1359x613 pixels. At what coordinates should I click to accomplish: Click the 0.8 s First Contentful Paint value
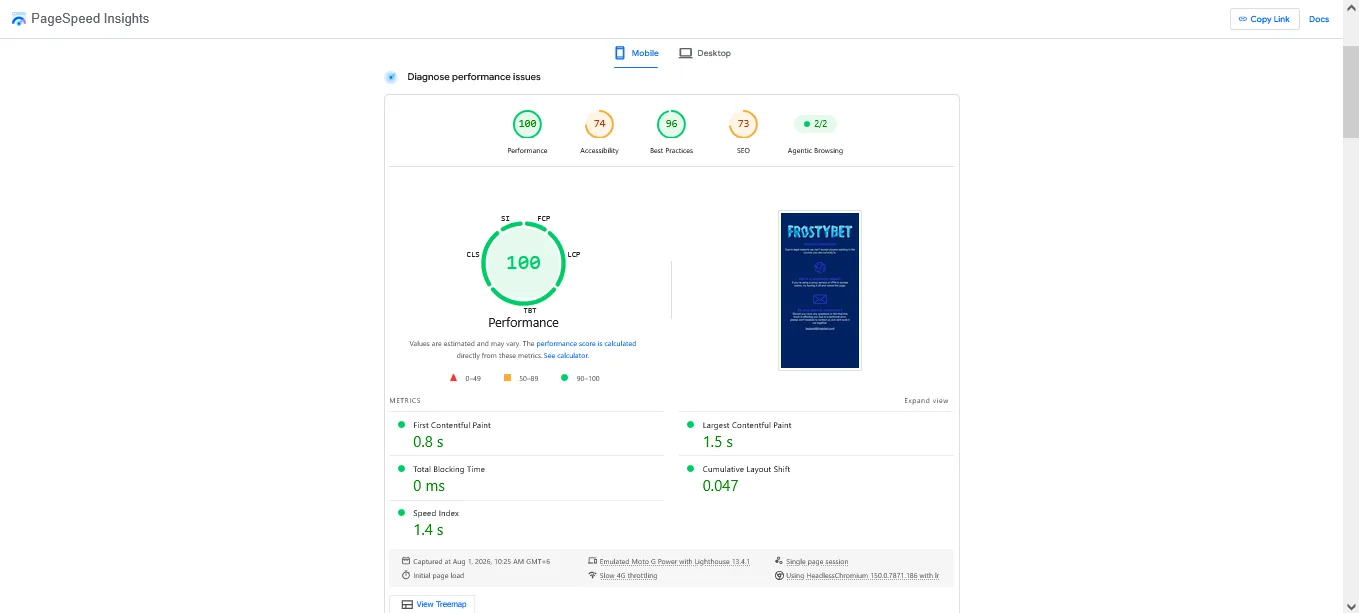[428, 442]
